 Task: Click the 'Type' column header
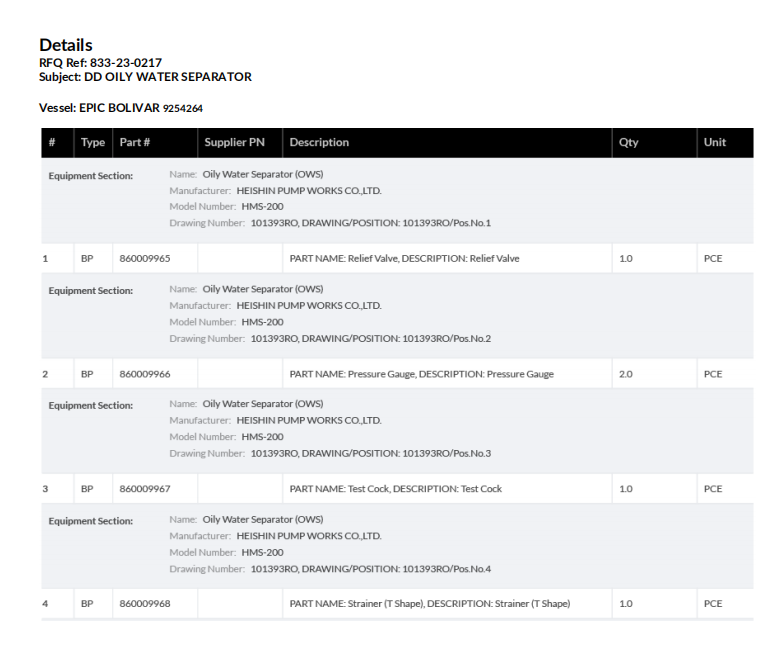pos(93,143)
